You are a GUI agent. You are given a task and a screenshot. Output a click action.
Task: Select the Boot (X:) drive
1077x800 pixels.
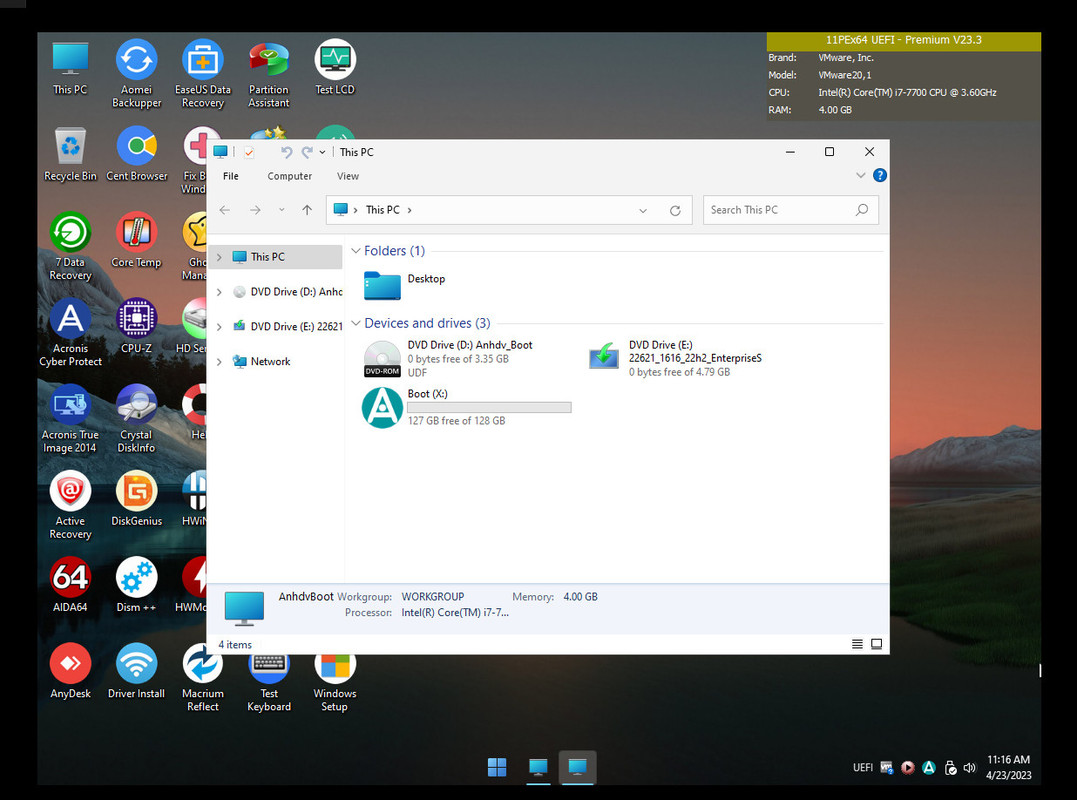[x=467, y=407]
